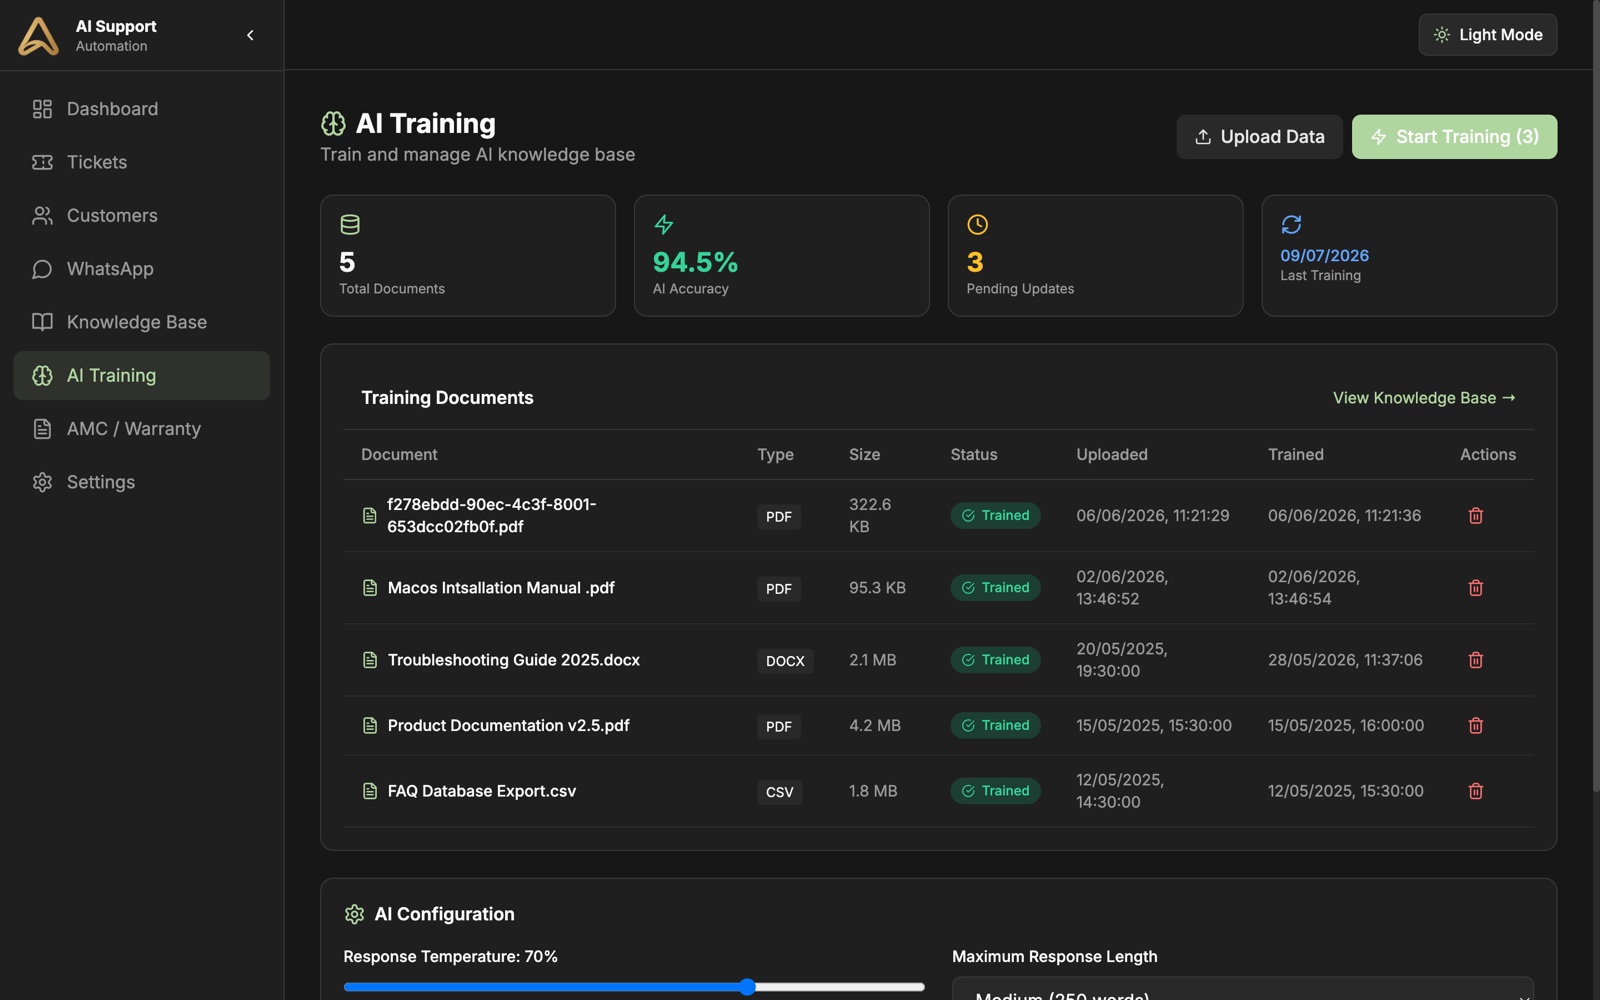1600x1000 pixels.
Task: Click the CSV type badge
Action: tap(779, 792)
